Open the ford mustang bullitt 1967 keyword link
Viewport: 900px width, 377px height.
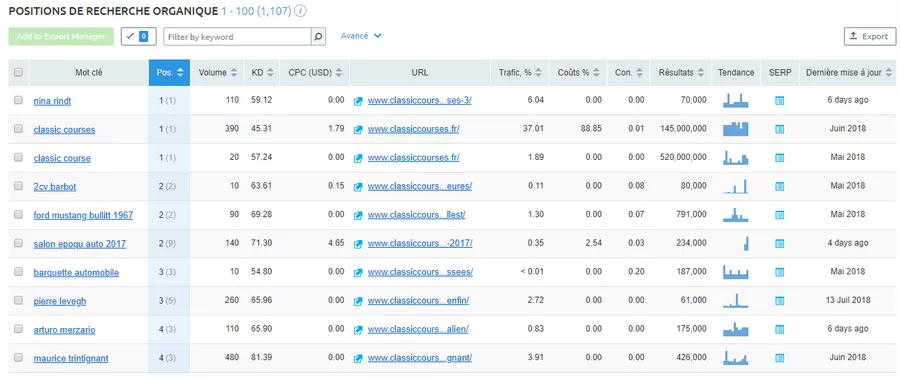[x=83, y=215]
